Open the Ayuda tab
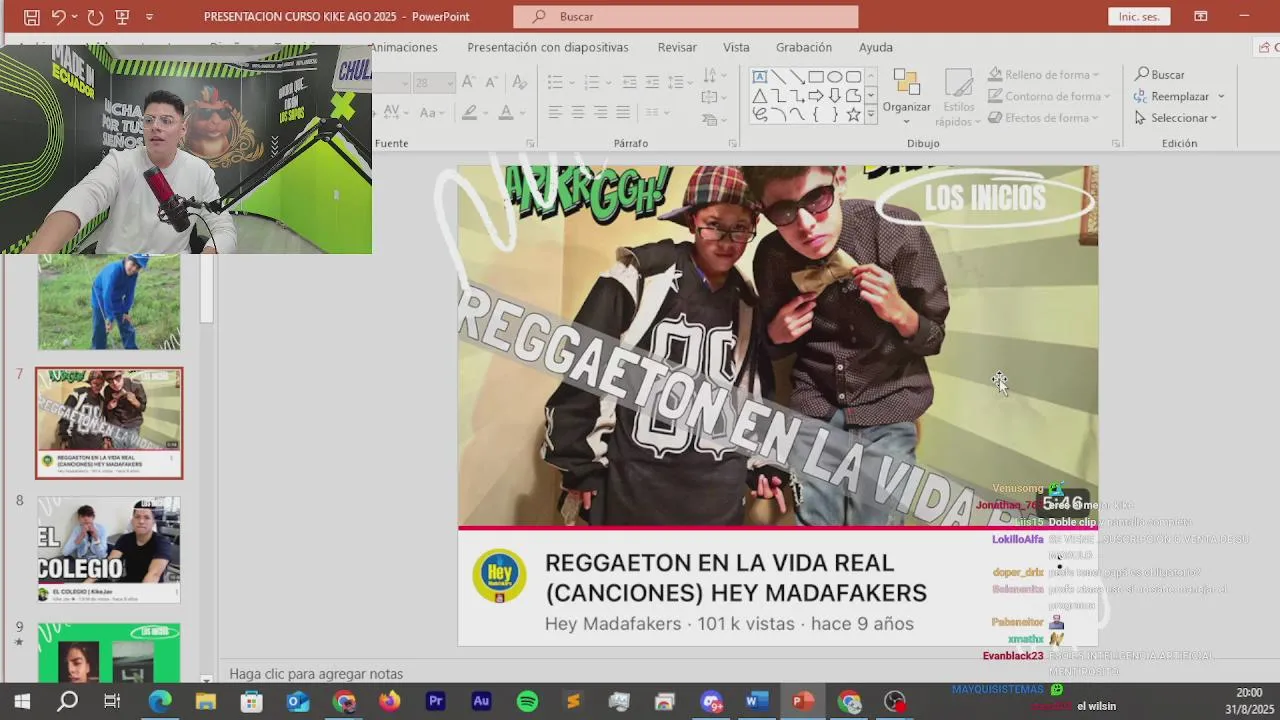Screen dimensions: 1280x720 (876, 47)
